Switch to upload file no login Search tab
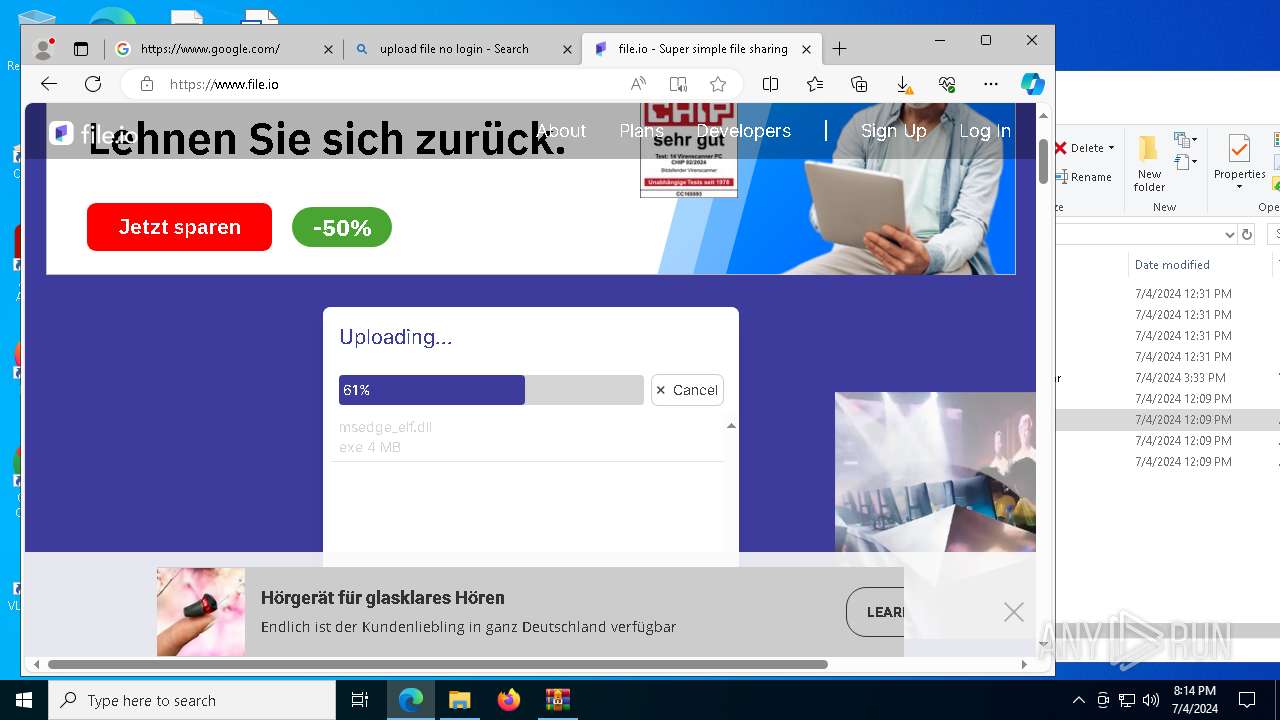1280x720 pixels. pos(464,48)
